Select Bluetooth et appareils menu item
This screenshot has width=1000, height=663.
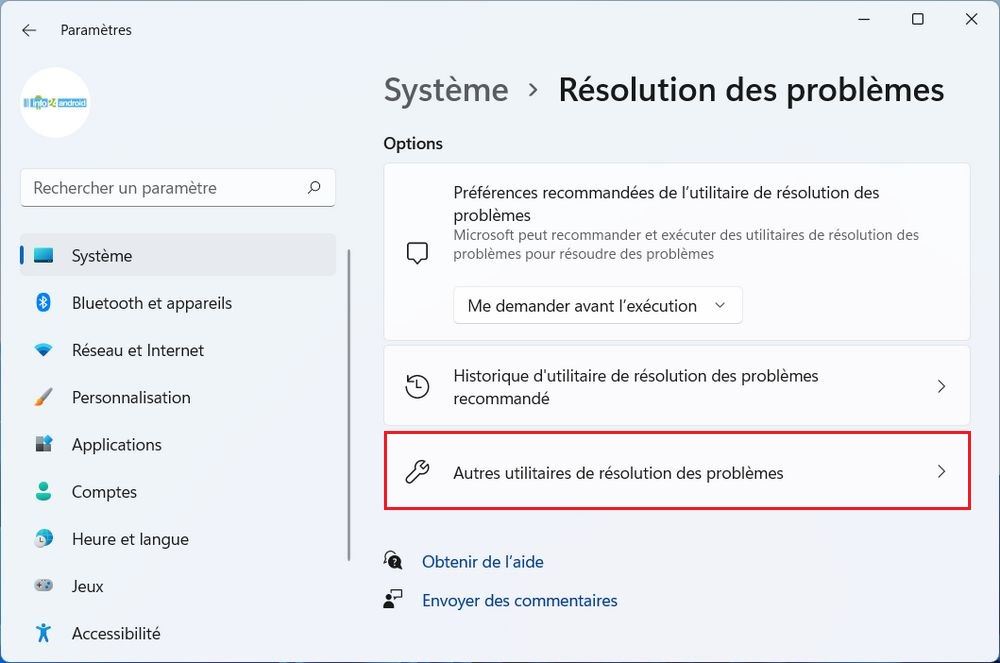coord(151,303)
